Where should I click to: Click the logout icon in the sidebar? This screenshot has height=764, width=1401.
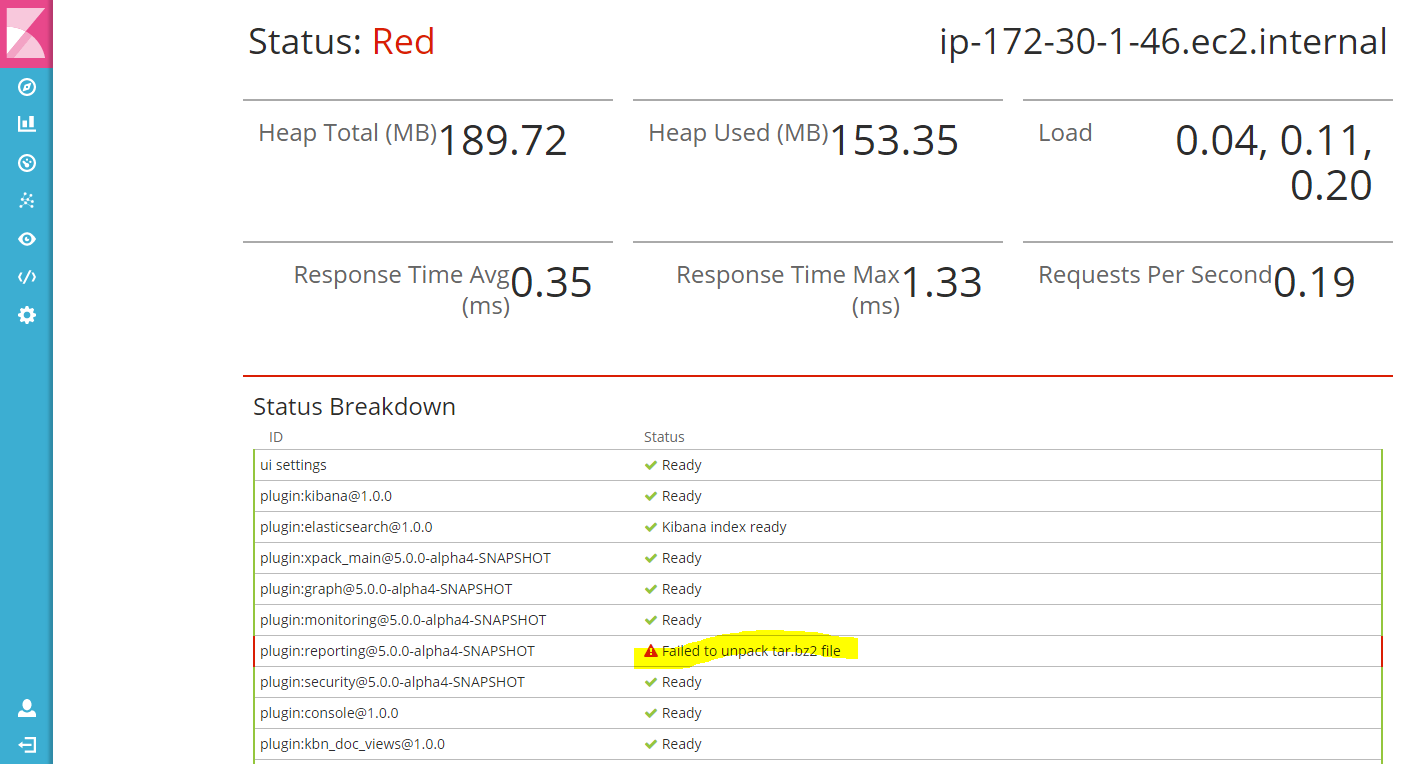coord(27,745)
